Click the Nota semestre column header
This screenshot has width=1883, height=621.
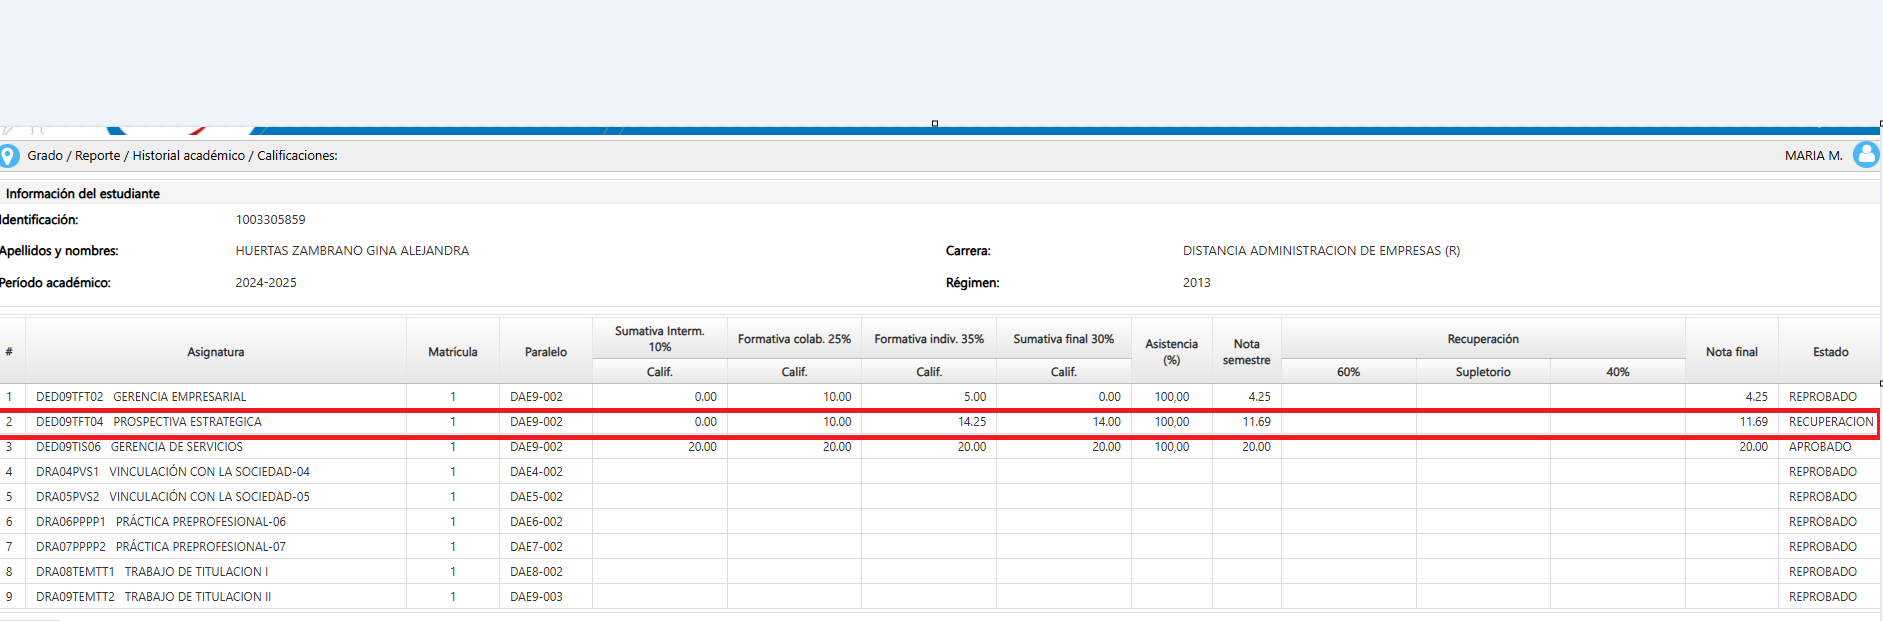[1247, 352]
